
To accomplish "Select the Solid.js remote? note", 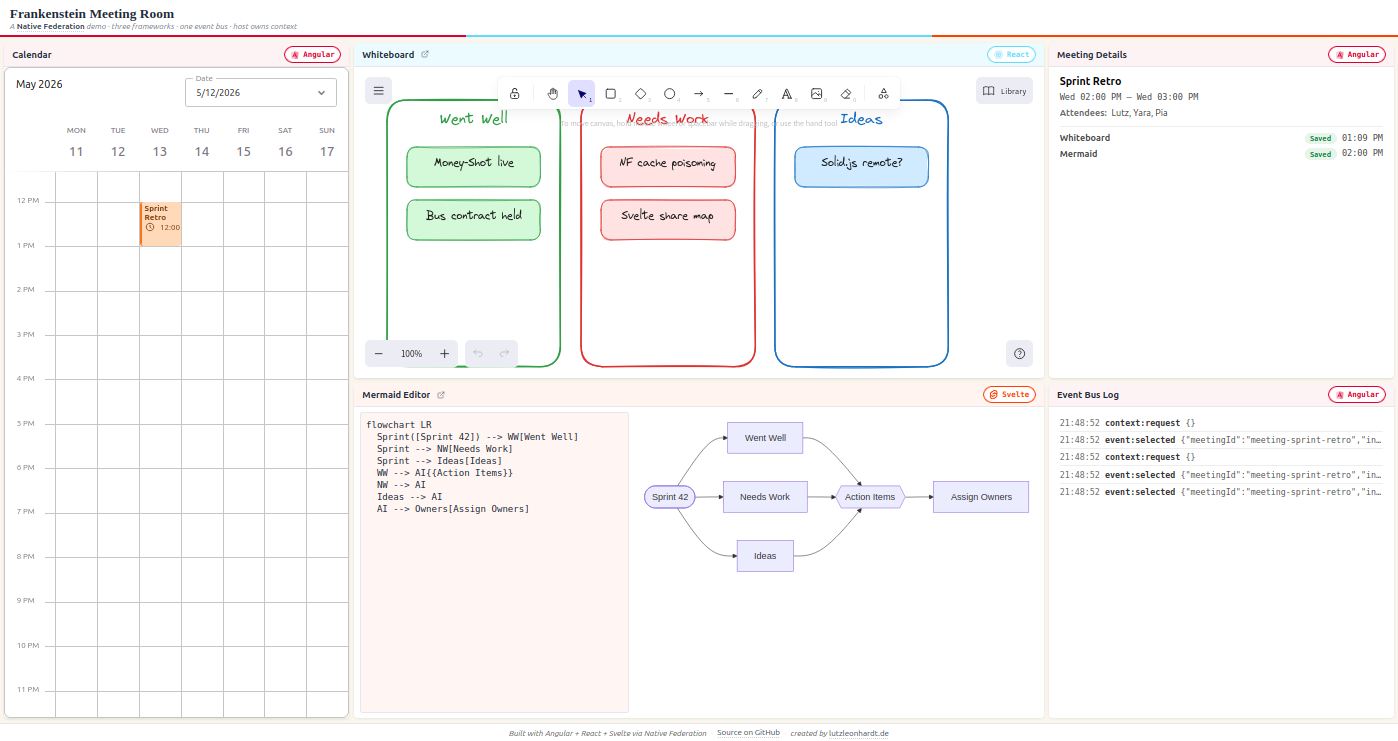I will [862, 166].
